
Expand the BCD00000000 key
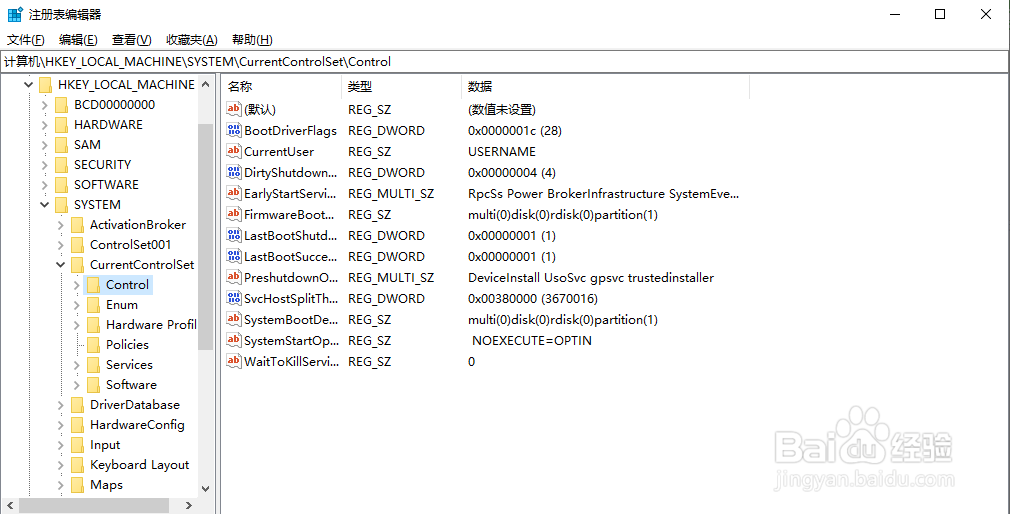coord(44,105)
